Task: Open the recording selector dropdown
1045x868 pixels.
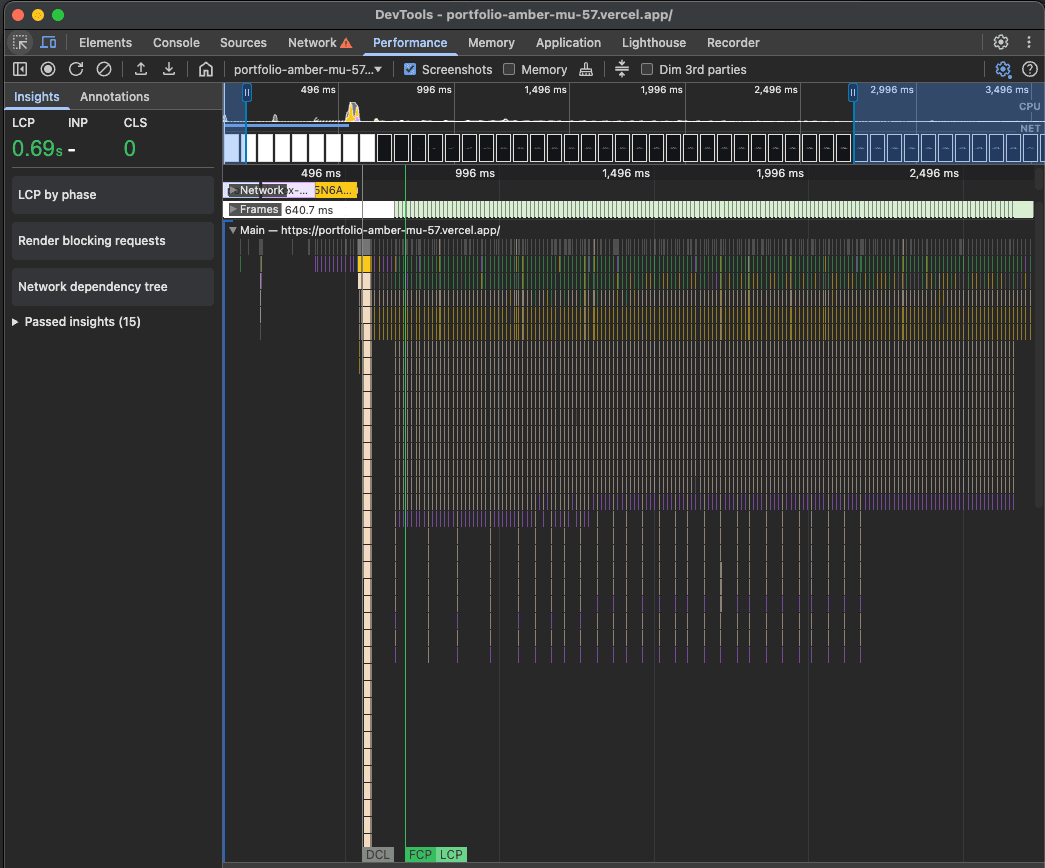Action: click(x=307, y=69)
